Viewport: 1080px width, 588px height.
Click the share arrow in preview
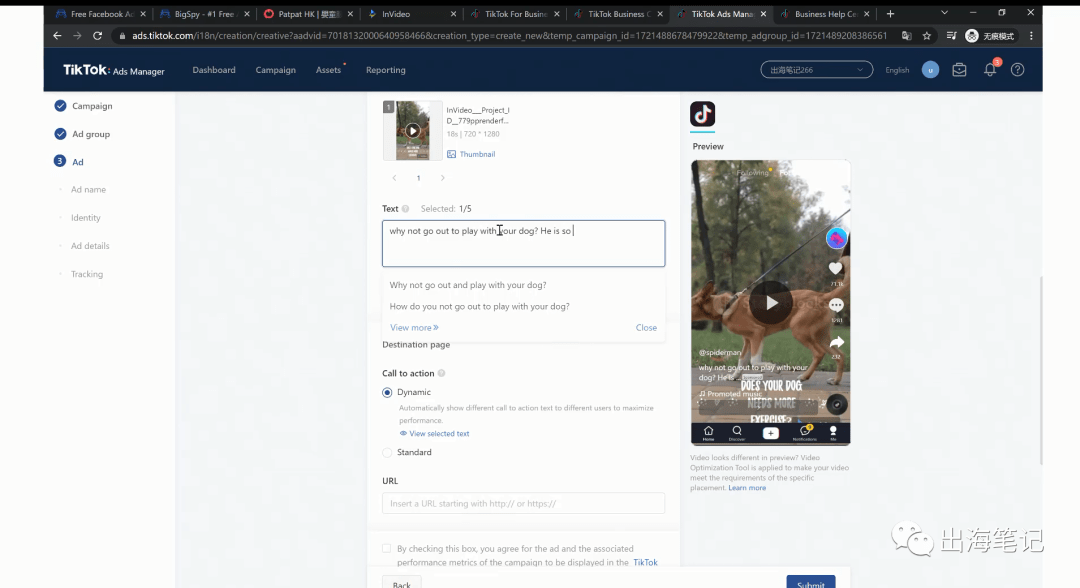837,342
